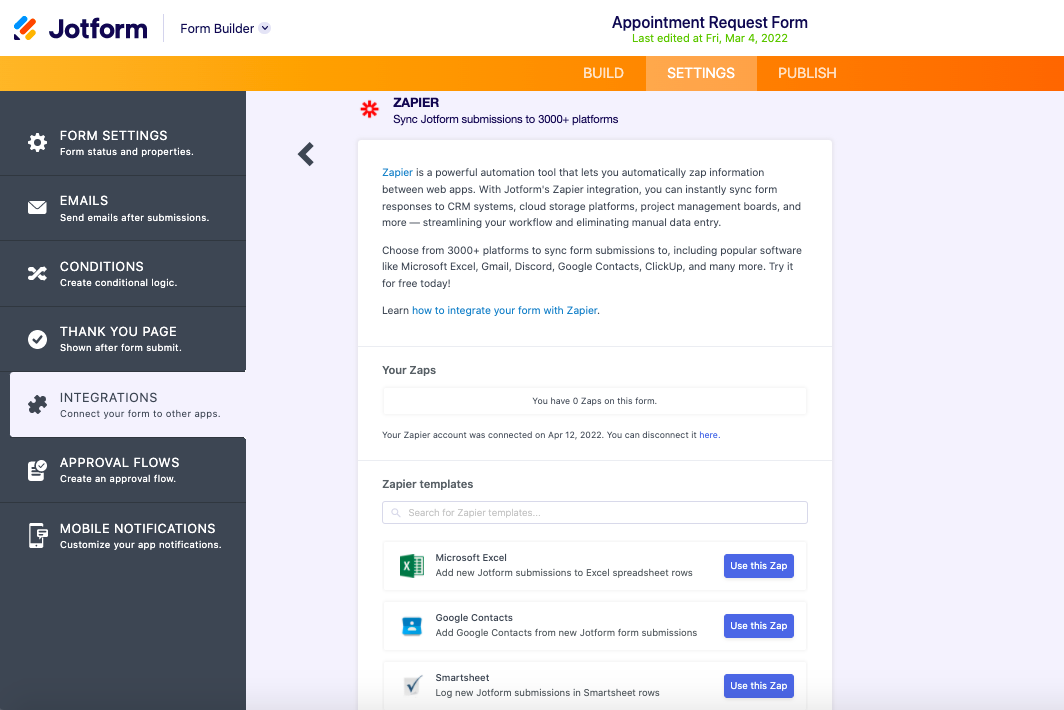
Task: Click 'You have 0 Zaps on this form' box
Action: tap(594, 401)
